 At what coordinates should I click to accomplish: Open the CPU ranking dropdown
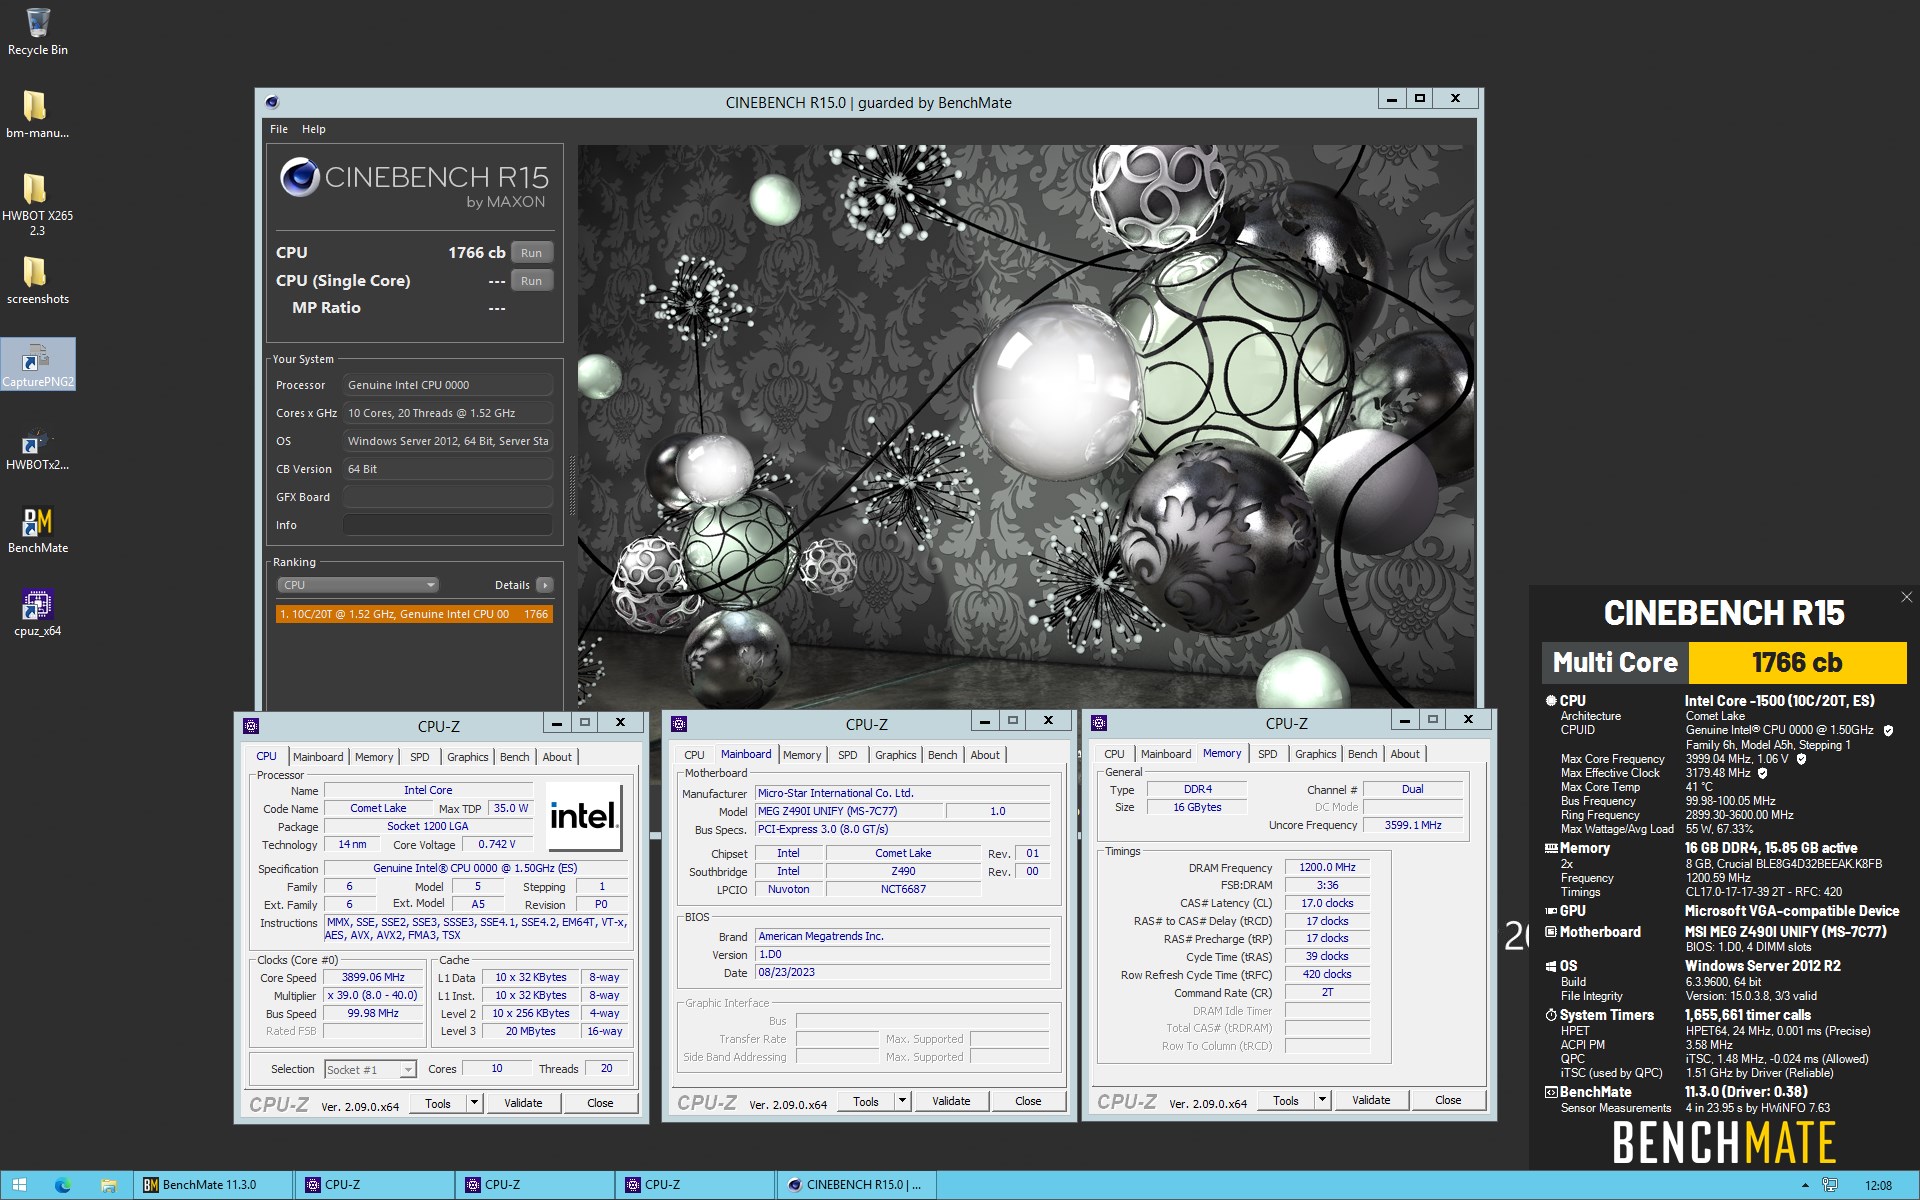click(x=358, y=585)
